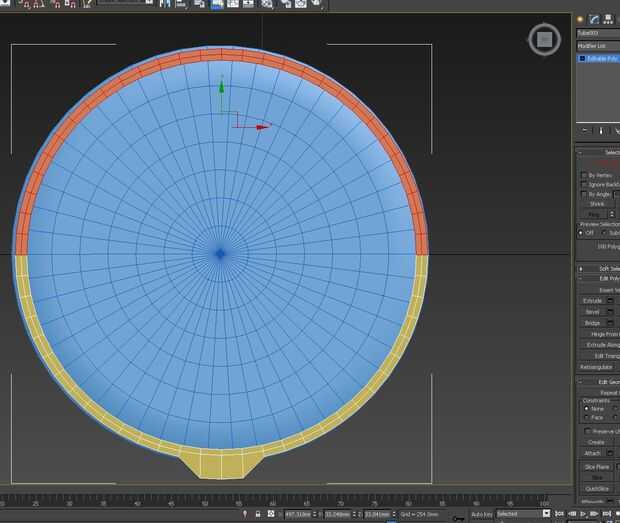Click the Attach button
The height and width of the screenshot is (523, 620).
[x=592, y=453]
